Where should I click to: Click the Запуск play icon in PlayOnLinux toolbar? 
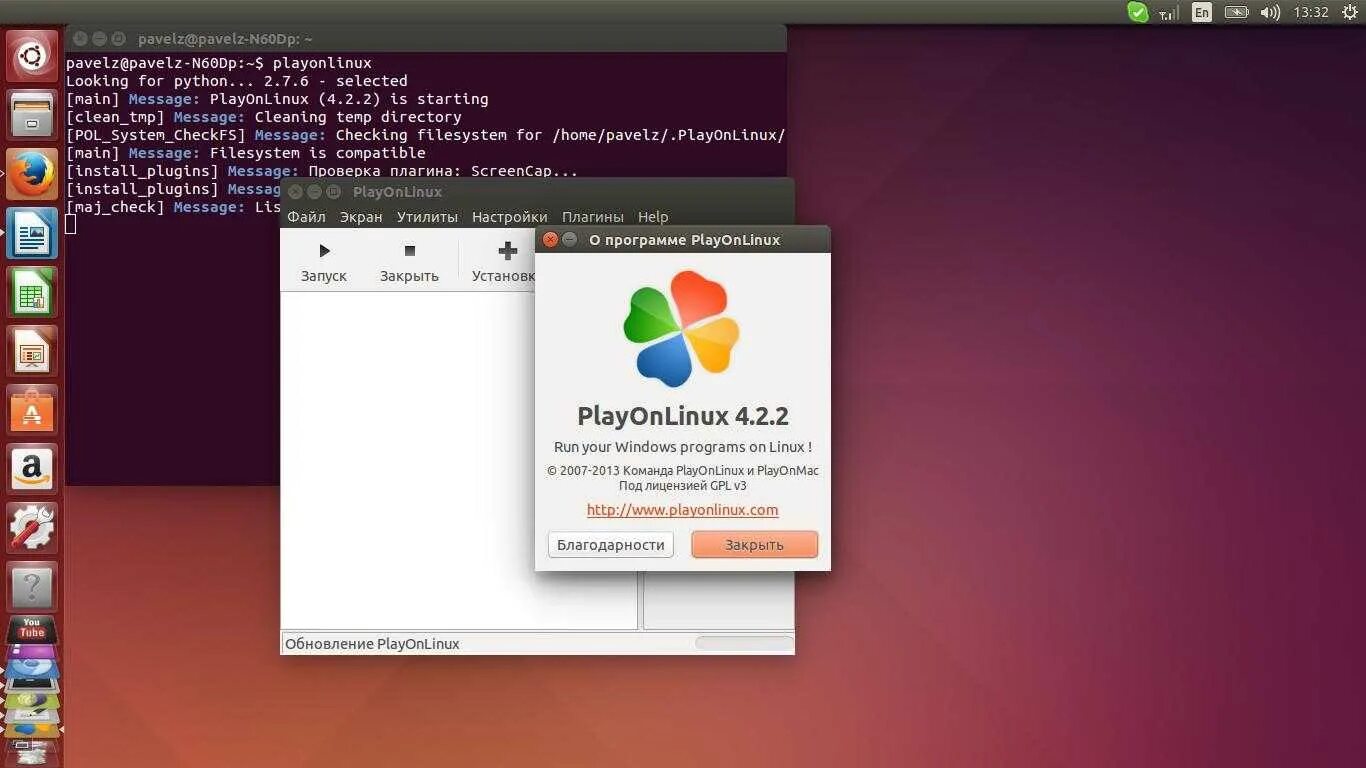pyautogui.click(x=324, y=251)
